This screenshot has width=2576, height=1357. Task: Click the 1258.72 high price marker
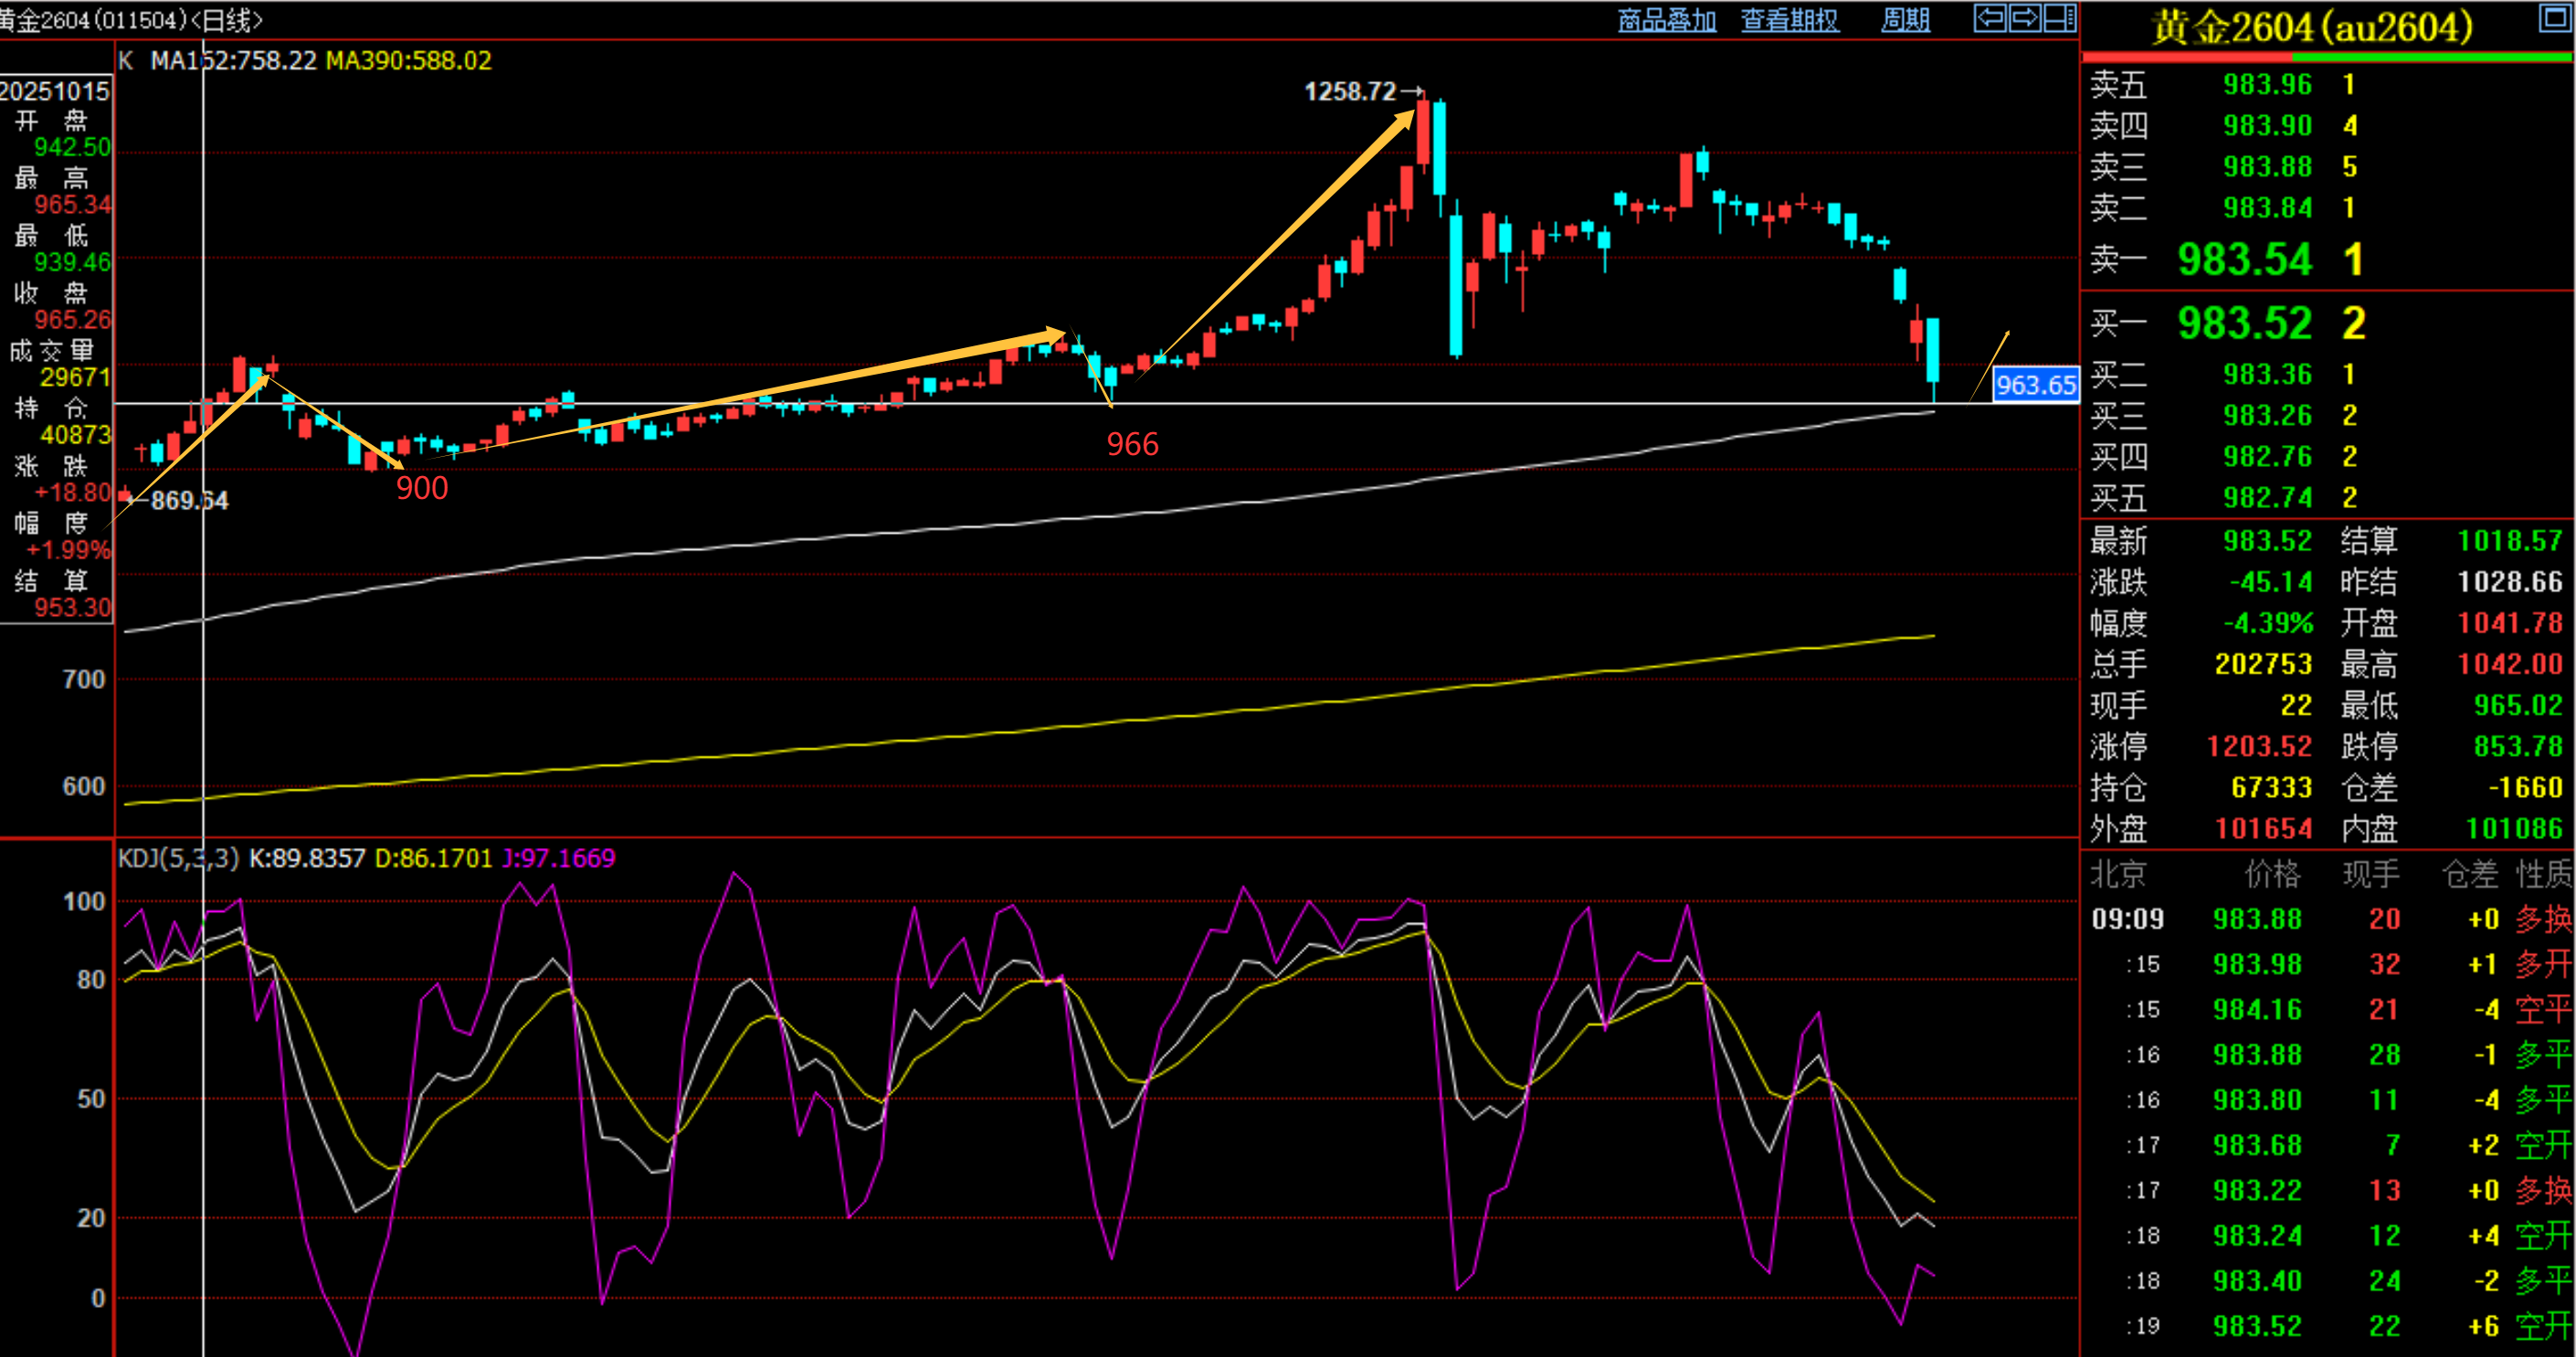coord(1350,91)
